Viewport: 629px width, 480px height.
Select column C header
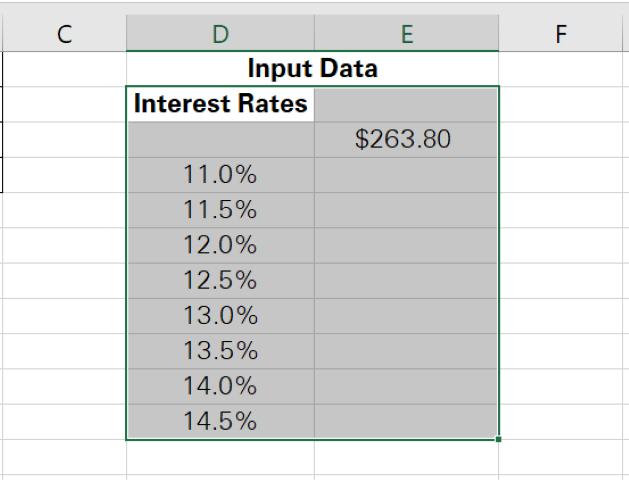[64, 35]
